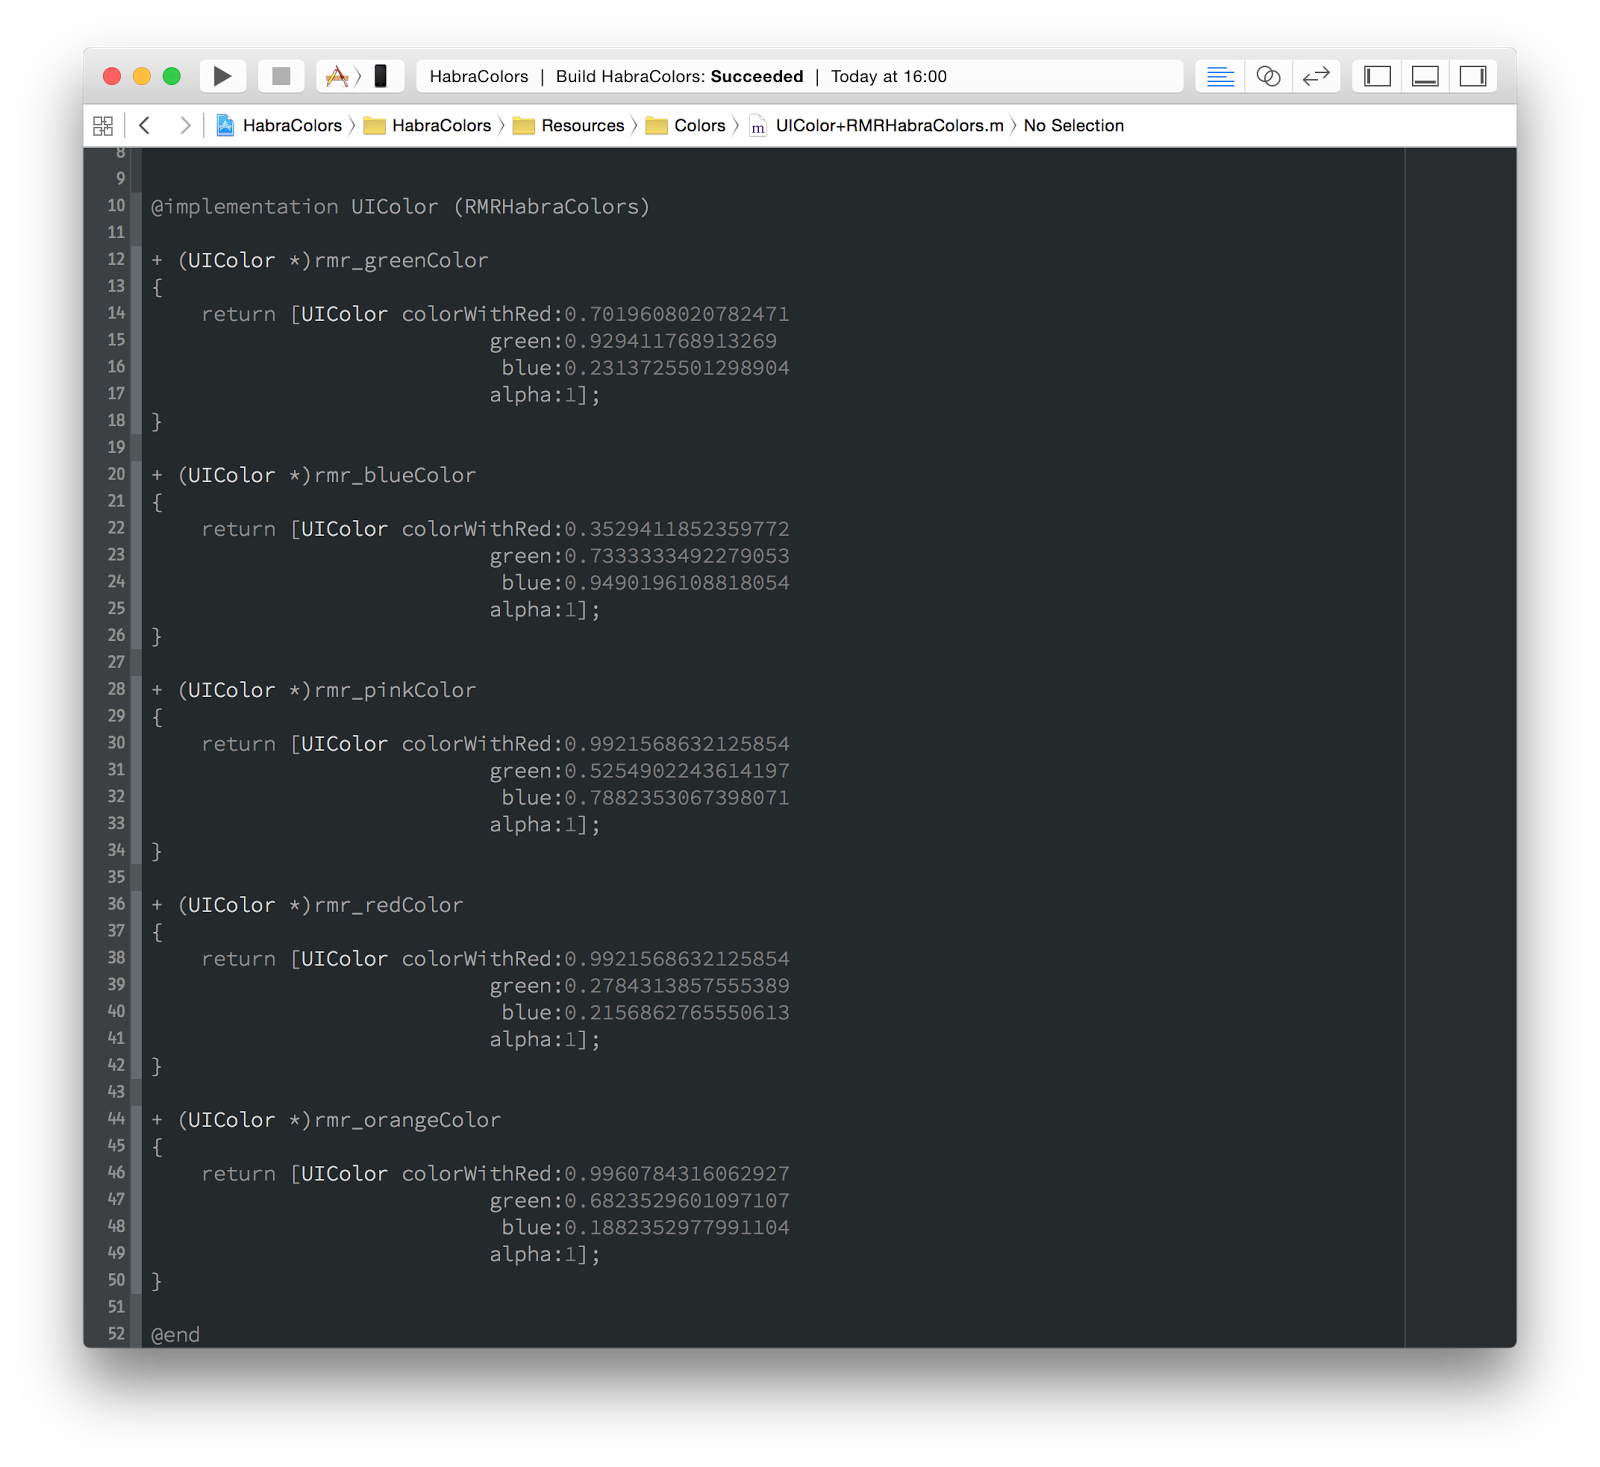Place cursor on rmr_greenColor method name

[x=401, y=260]
